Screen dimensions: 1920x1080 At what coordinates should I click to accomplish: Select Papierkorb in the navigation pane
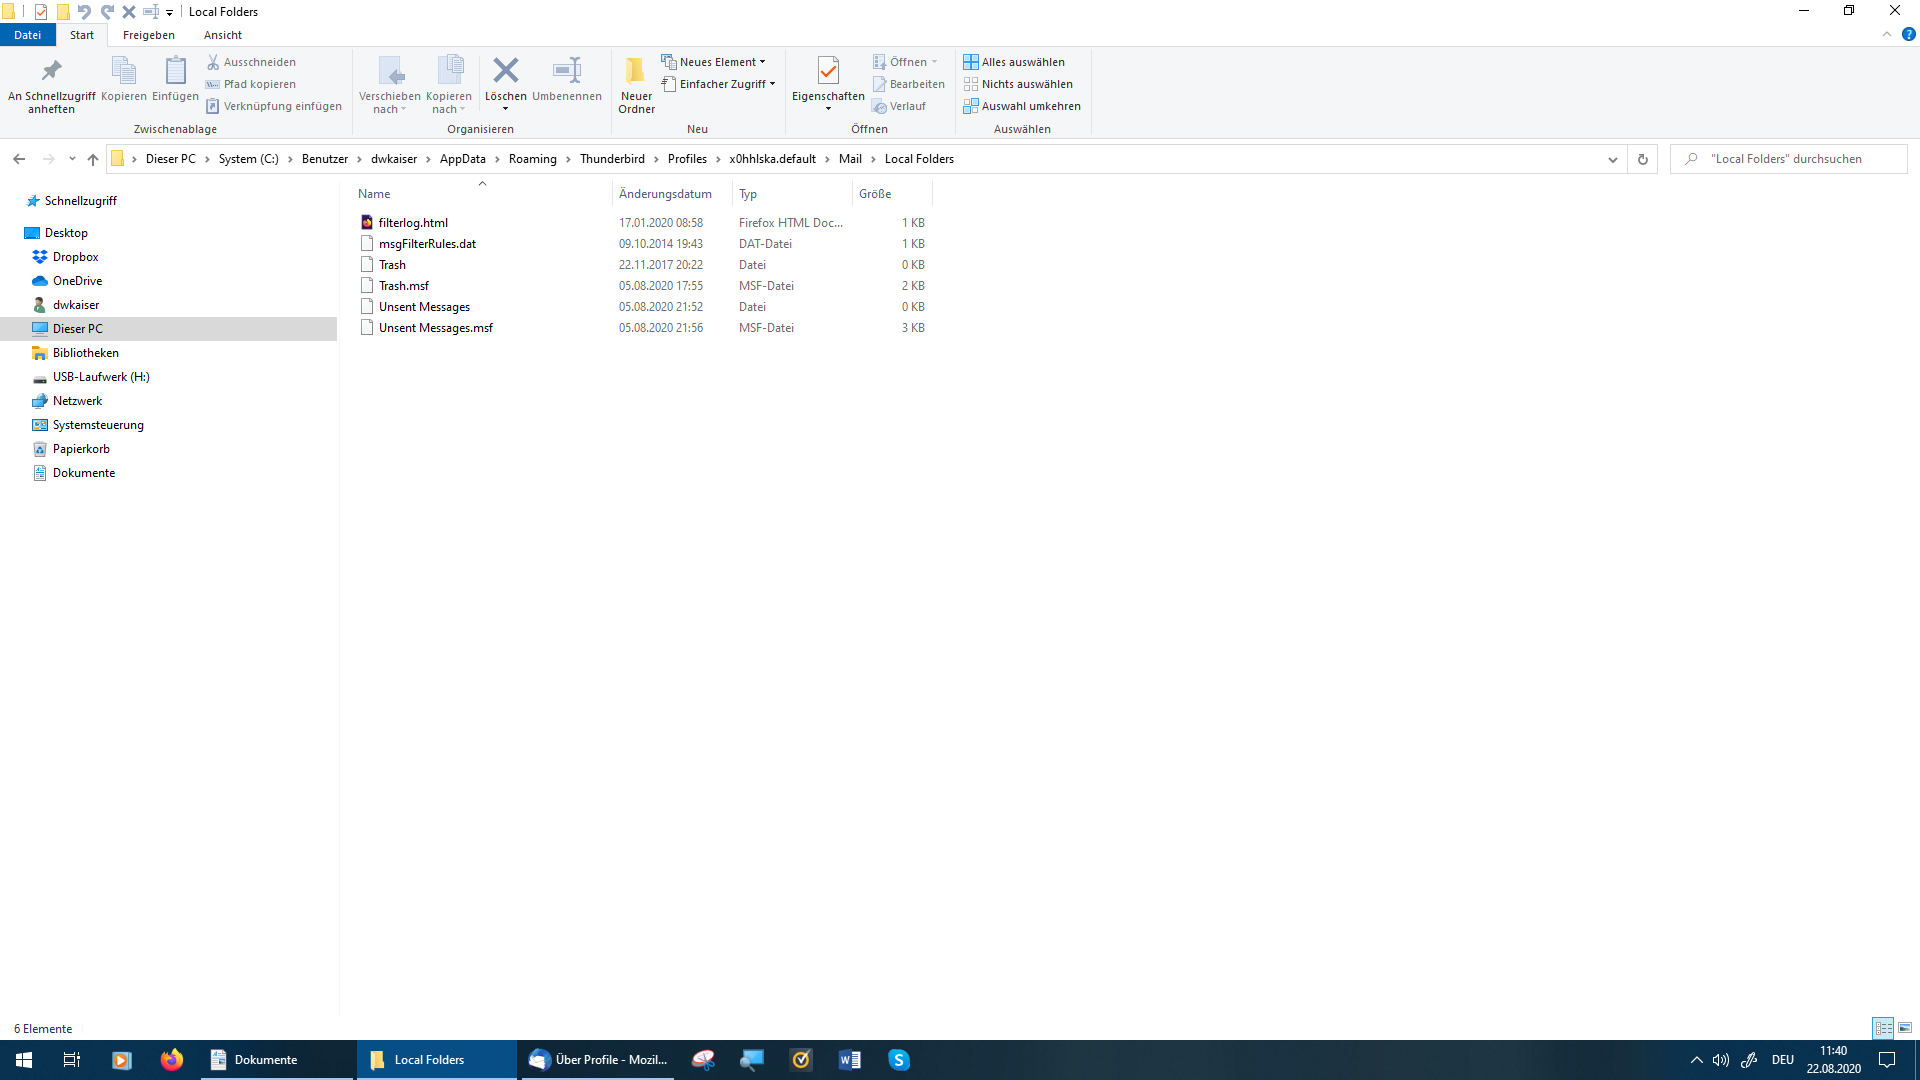pyautogui.click(x=81, y=449)
